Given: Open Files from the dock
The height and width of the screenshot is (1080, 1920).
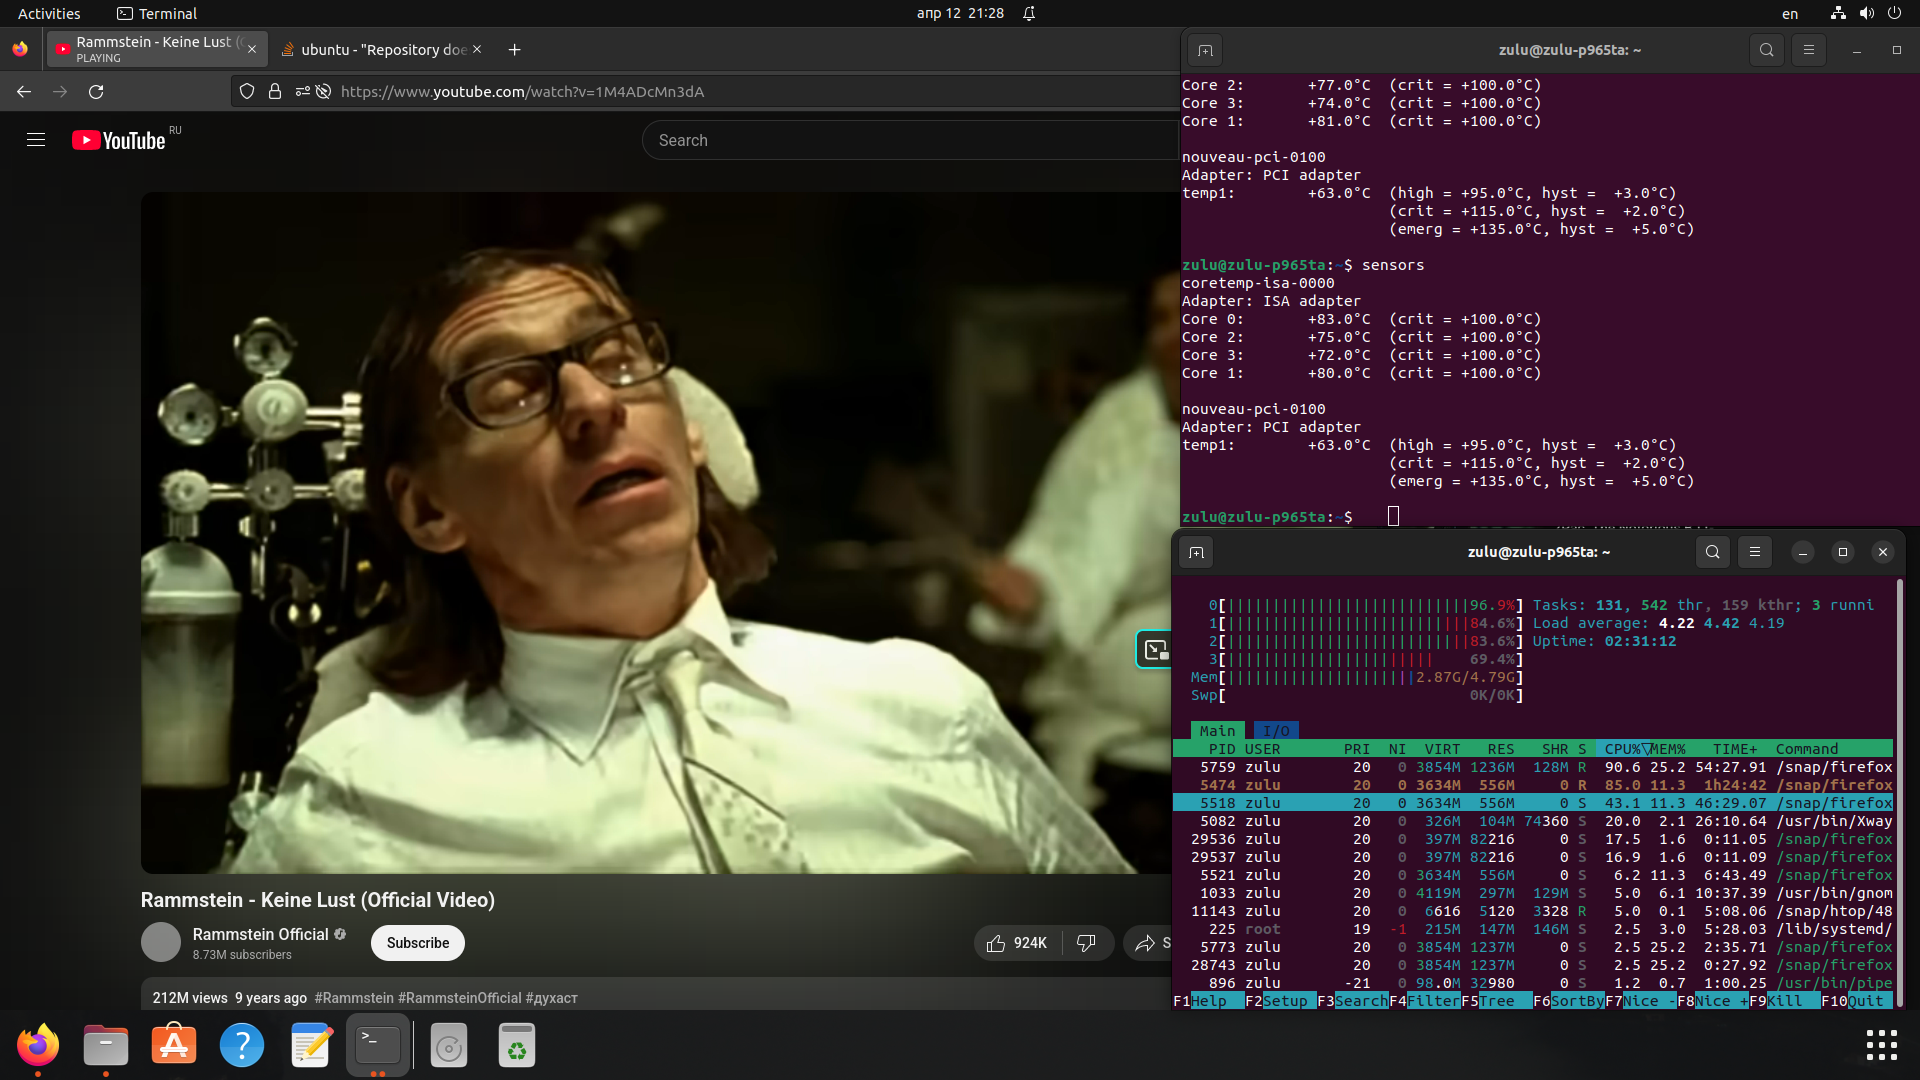Looking at the screenshot, I should coord(106,1045).
